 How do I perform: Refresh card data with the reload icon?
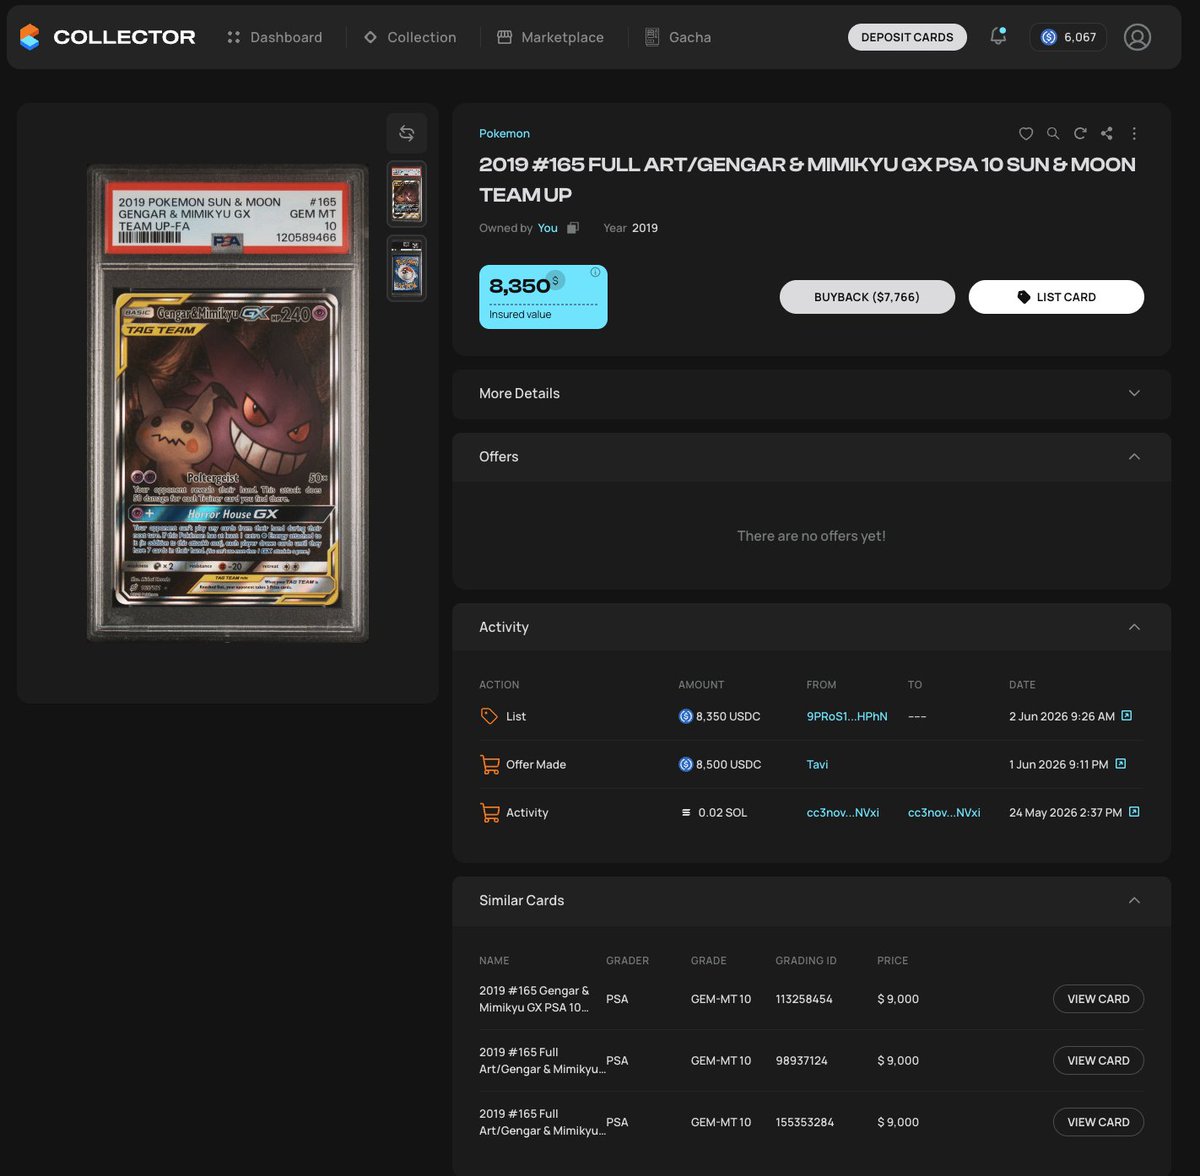coord(1080,133)
